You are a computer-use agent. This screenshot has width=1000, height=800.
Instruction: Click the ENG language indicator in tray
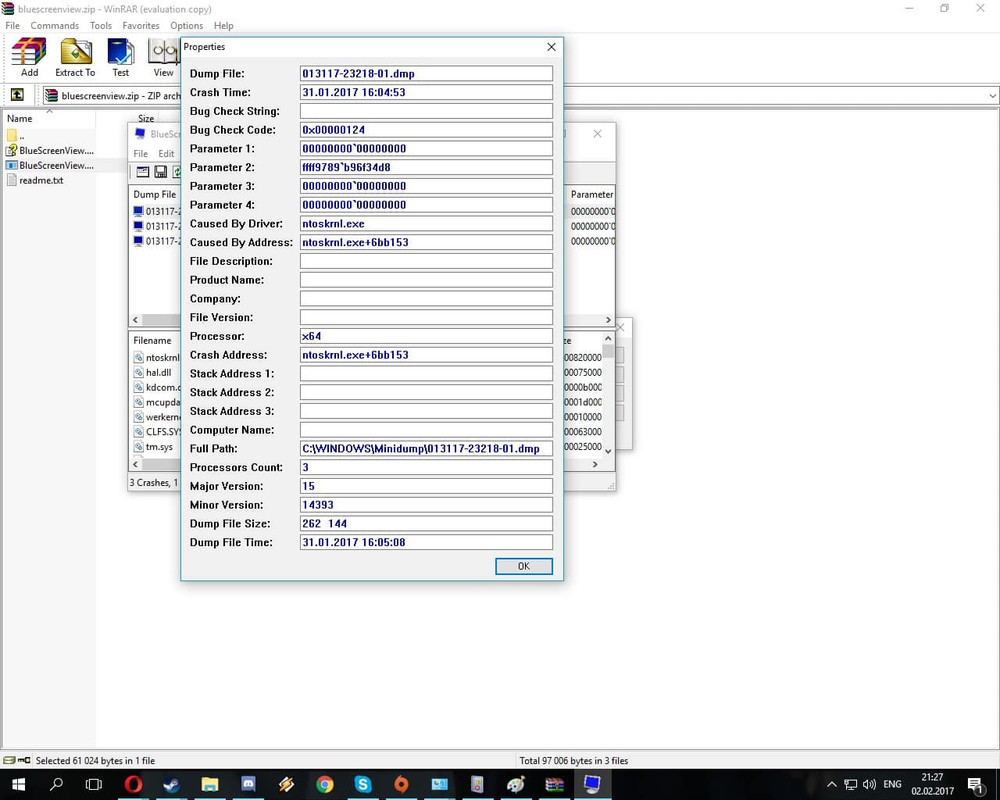click(x=892, y=784)
